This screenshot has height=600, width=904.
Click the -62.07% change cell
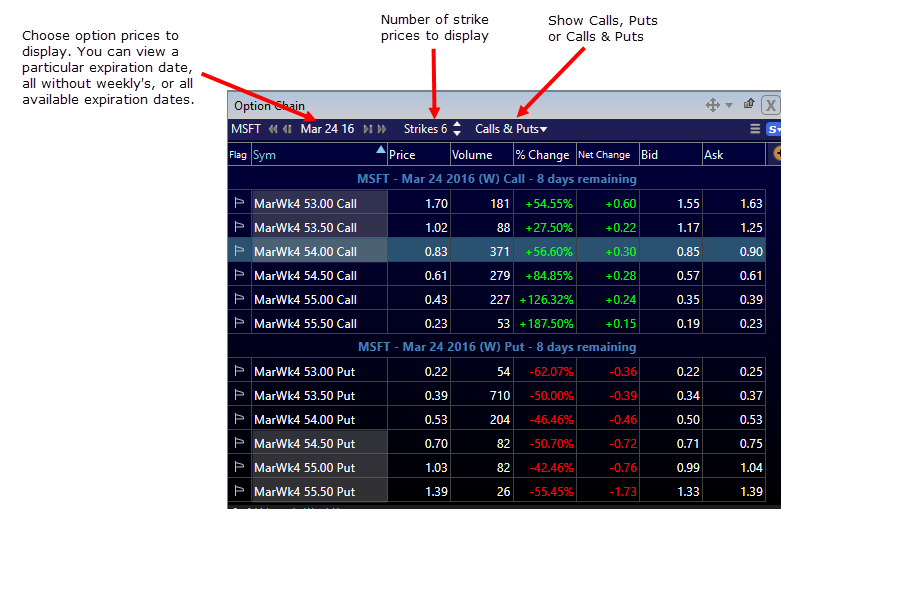545,372
